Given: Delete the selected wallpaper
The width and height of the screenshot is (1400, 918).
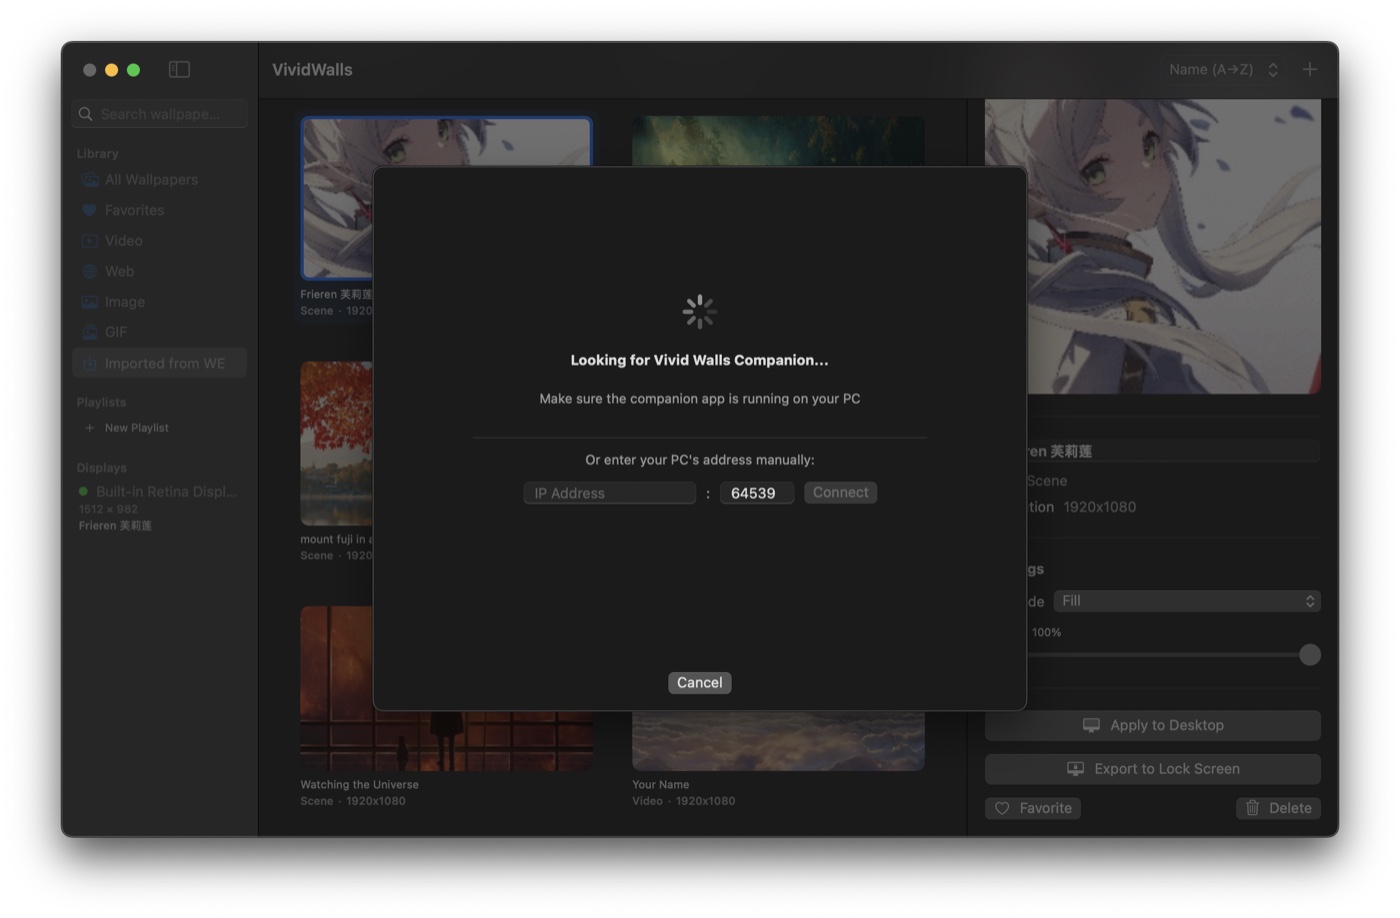Looking at the screenshot, I should (1278, 808).
